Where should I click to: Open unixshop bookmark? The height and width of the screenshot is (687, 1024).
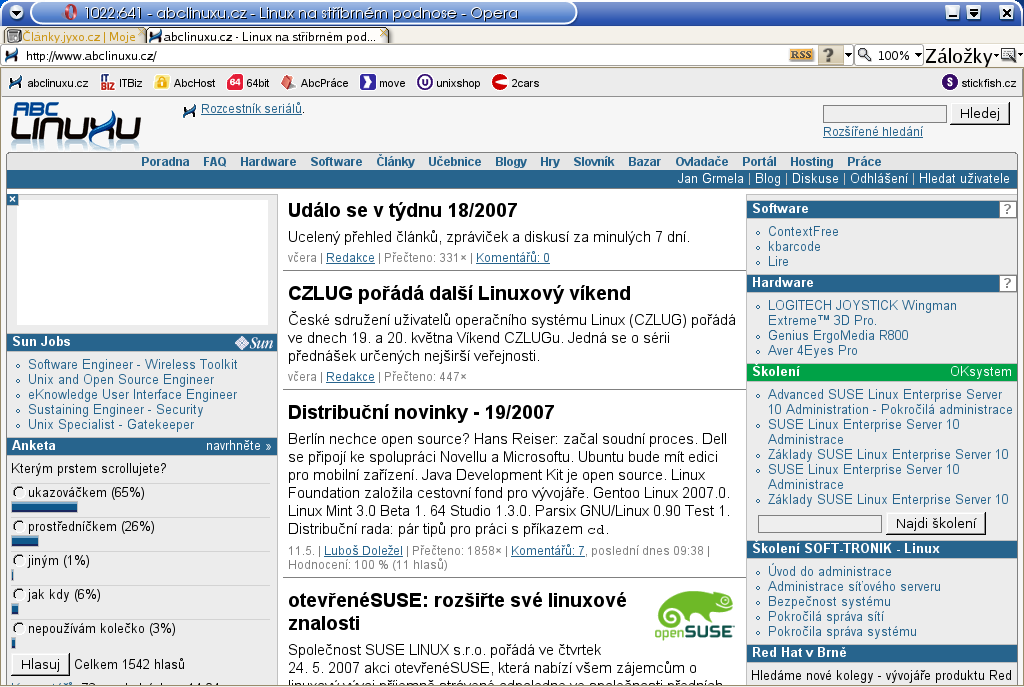point(449,83)
